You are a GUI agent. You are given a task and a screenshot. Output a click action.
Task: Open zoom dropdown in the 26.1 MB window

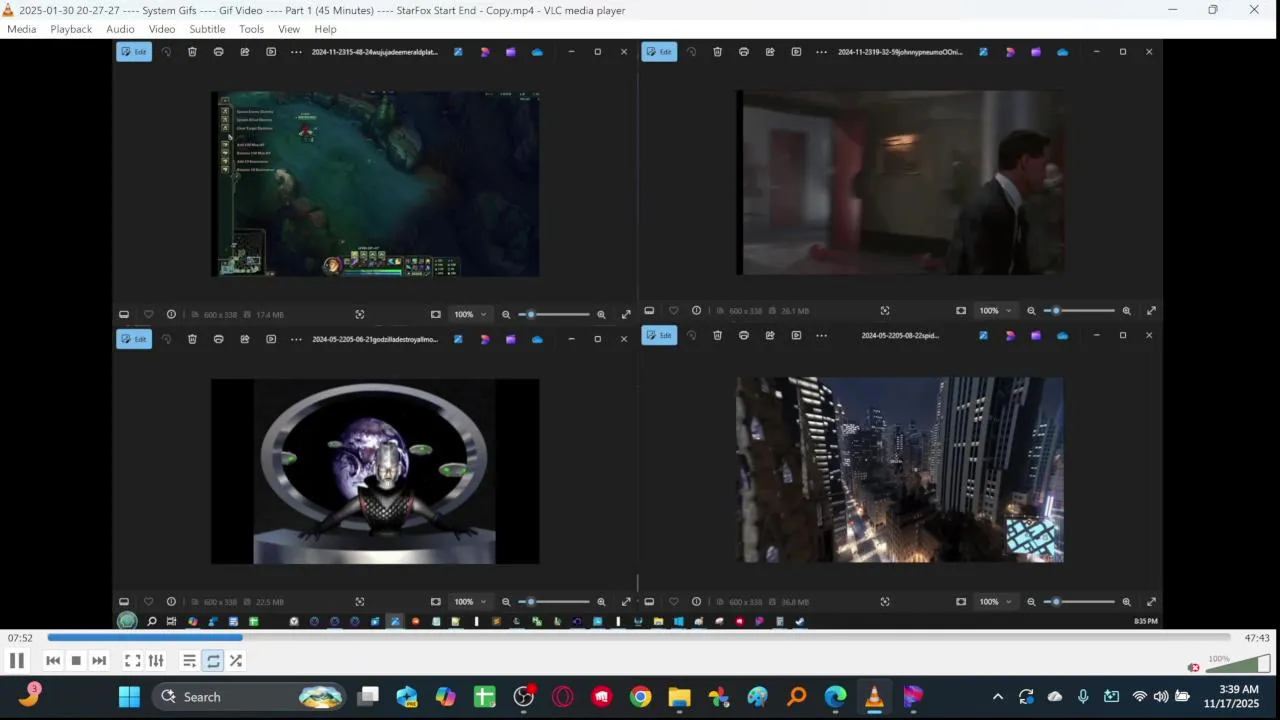click(995, 311)
